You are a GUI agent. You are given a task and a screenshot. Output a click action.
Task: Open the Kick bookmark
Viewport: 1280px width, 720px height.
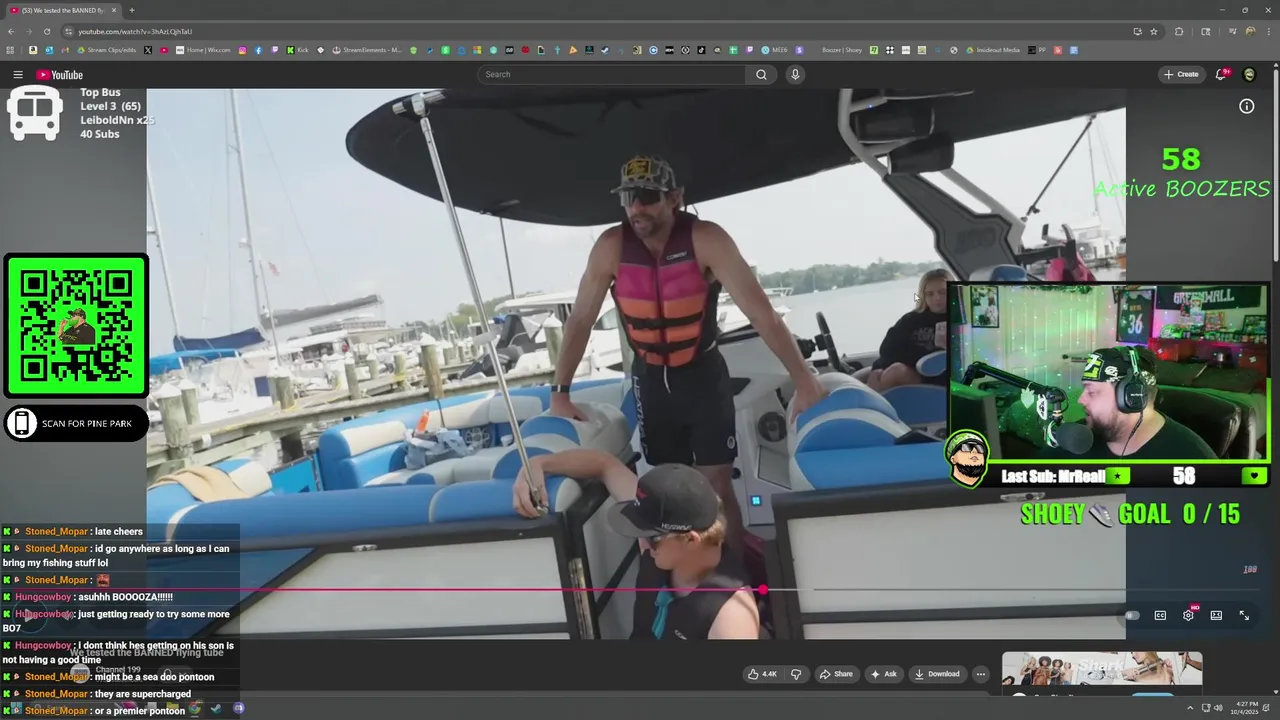click(298, 50)
